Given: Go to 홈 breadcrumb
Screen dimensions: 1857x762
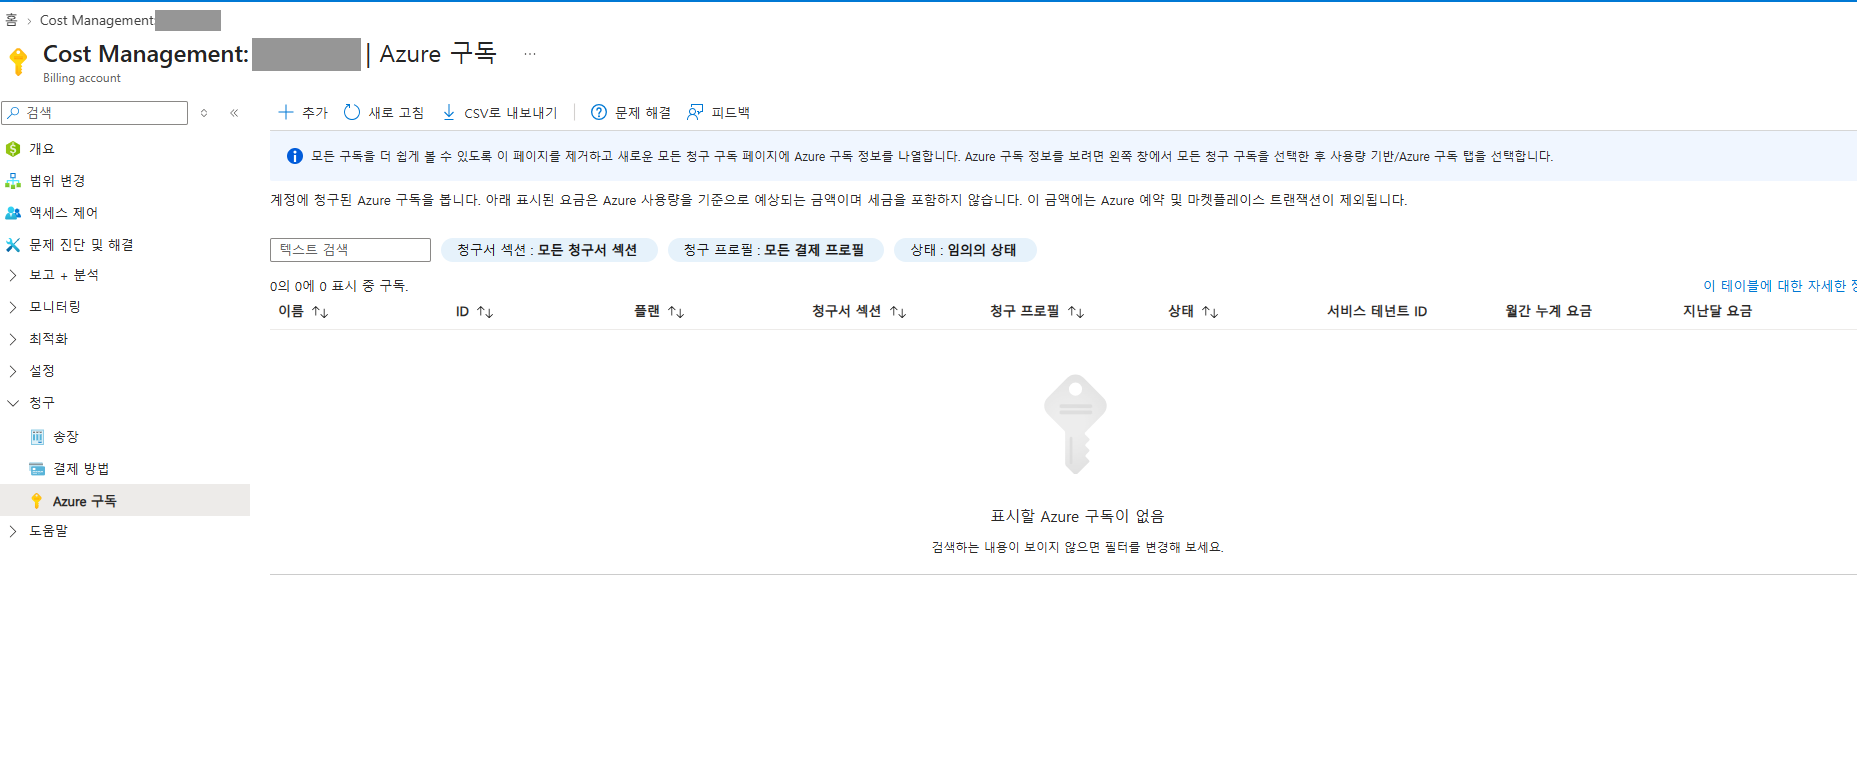Looking at the screenshot, I should pos(12,20).
